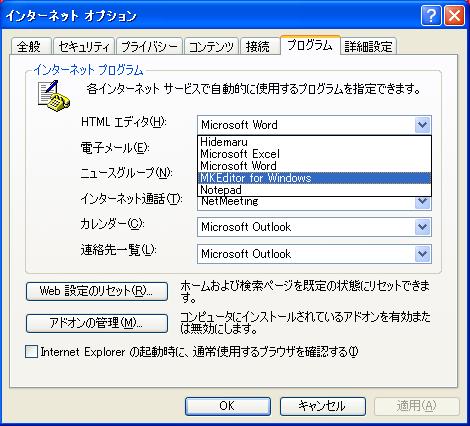This screenshot has height=426, width=470.
Task: Expand the Internet call NetMeeting dropdown arrow
Action: 422,202
